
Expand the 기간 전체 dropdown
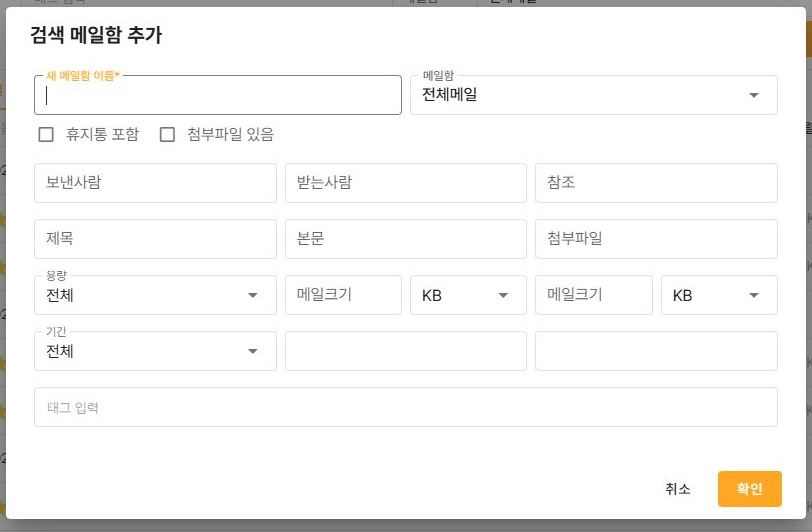(155, 351)
